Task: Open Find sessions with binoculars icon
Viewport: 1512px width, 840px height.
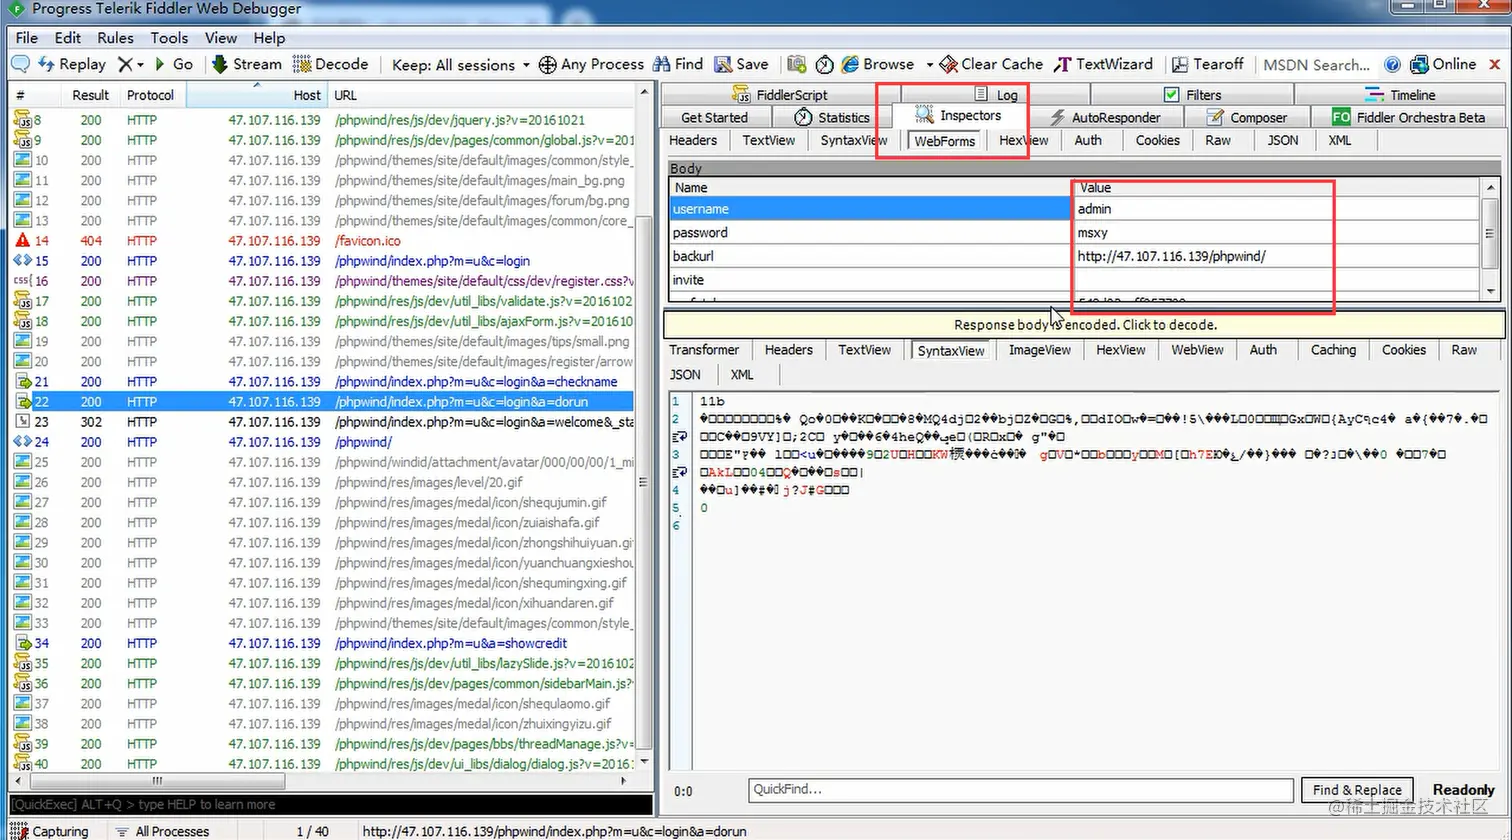Action: [x=678, y=64]
